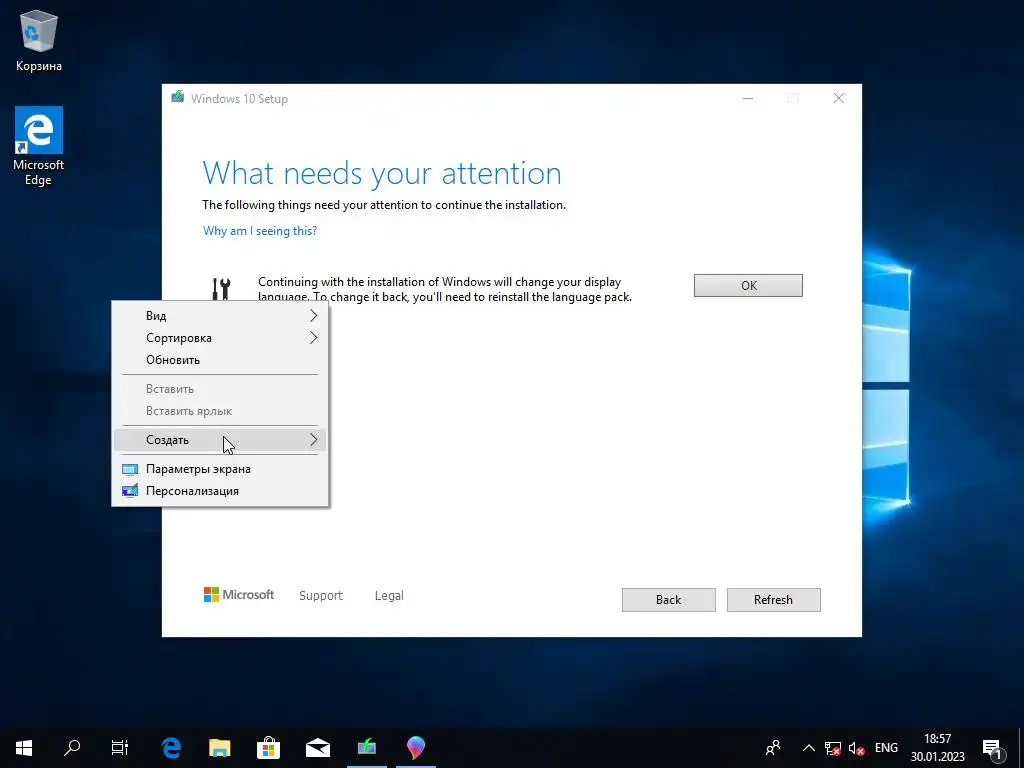Open the Создать submenu

[220, 440]
